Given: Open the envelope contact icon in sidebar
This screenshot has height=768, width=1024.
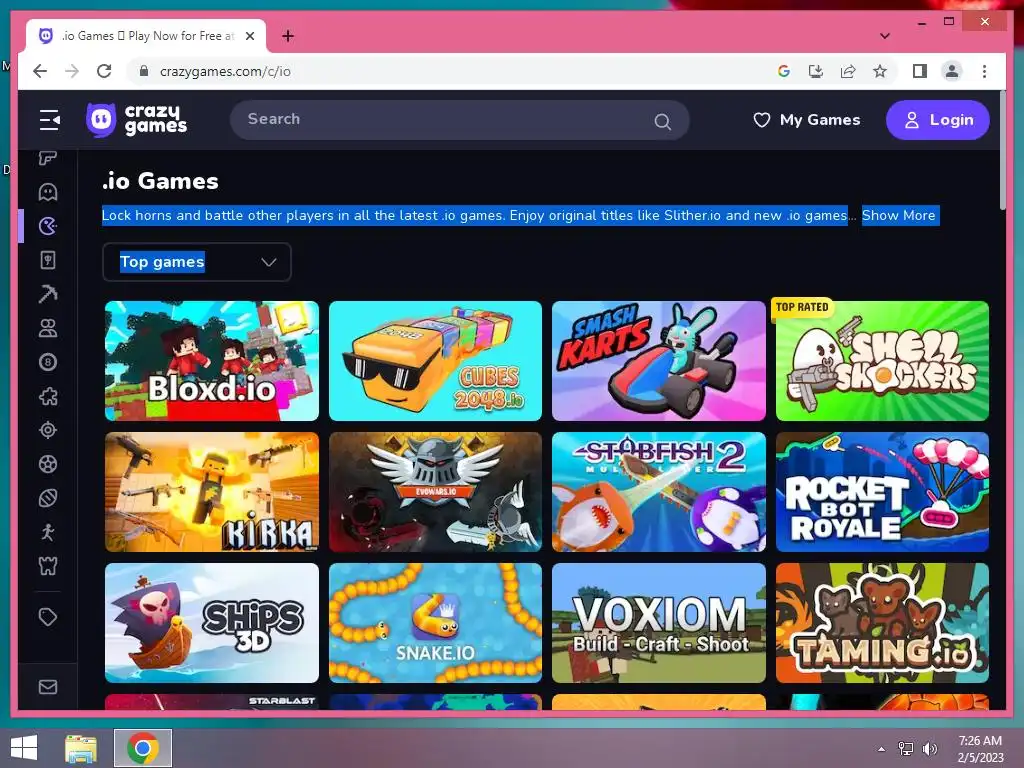Looking at the screenshot, I should (48, 687).
